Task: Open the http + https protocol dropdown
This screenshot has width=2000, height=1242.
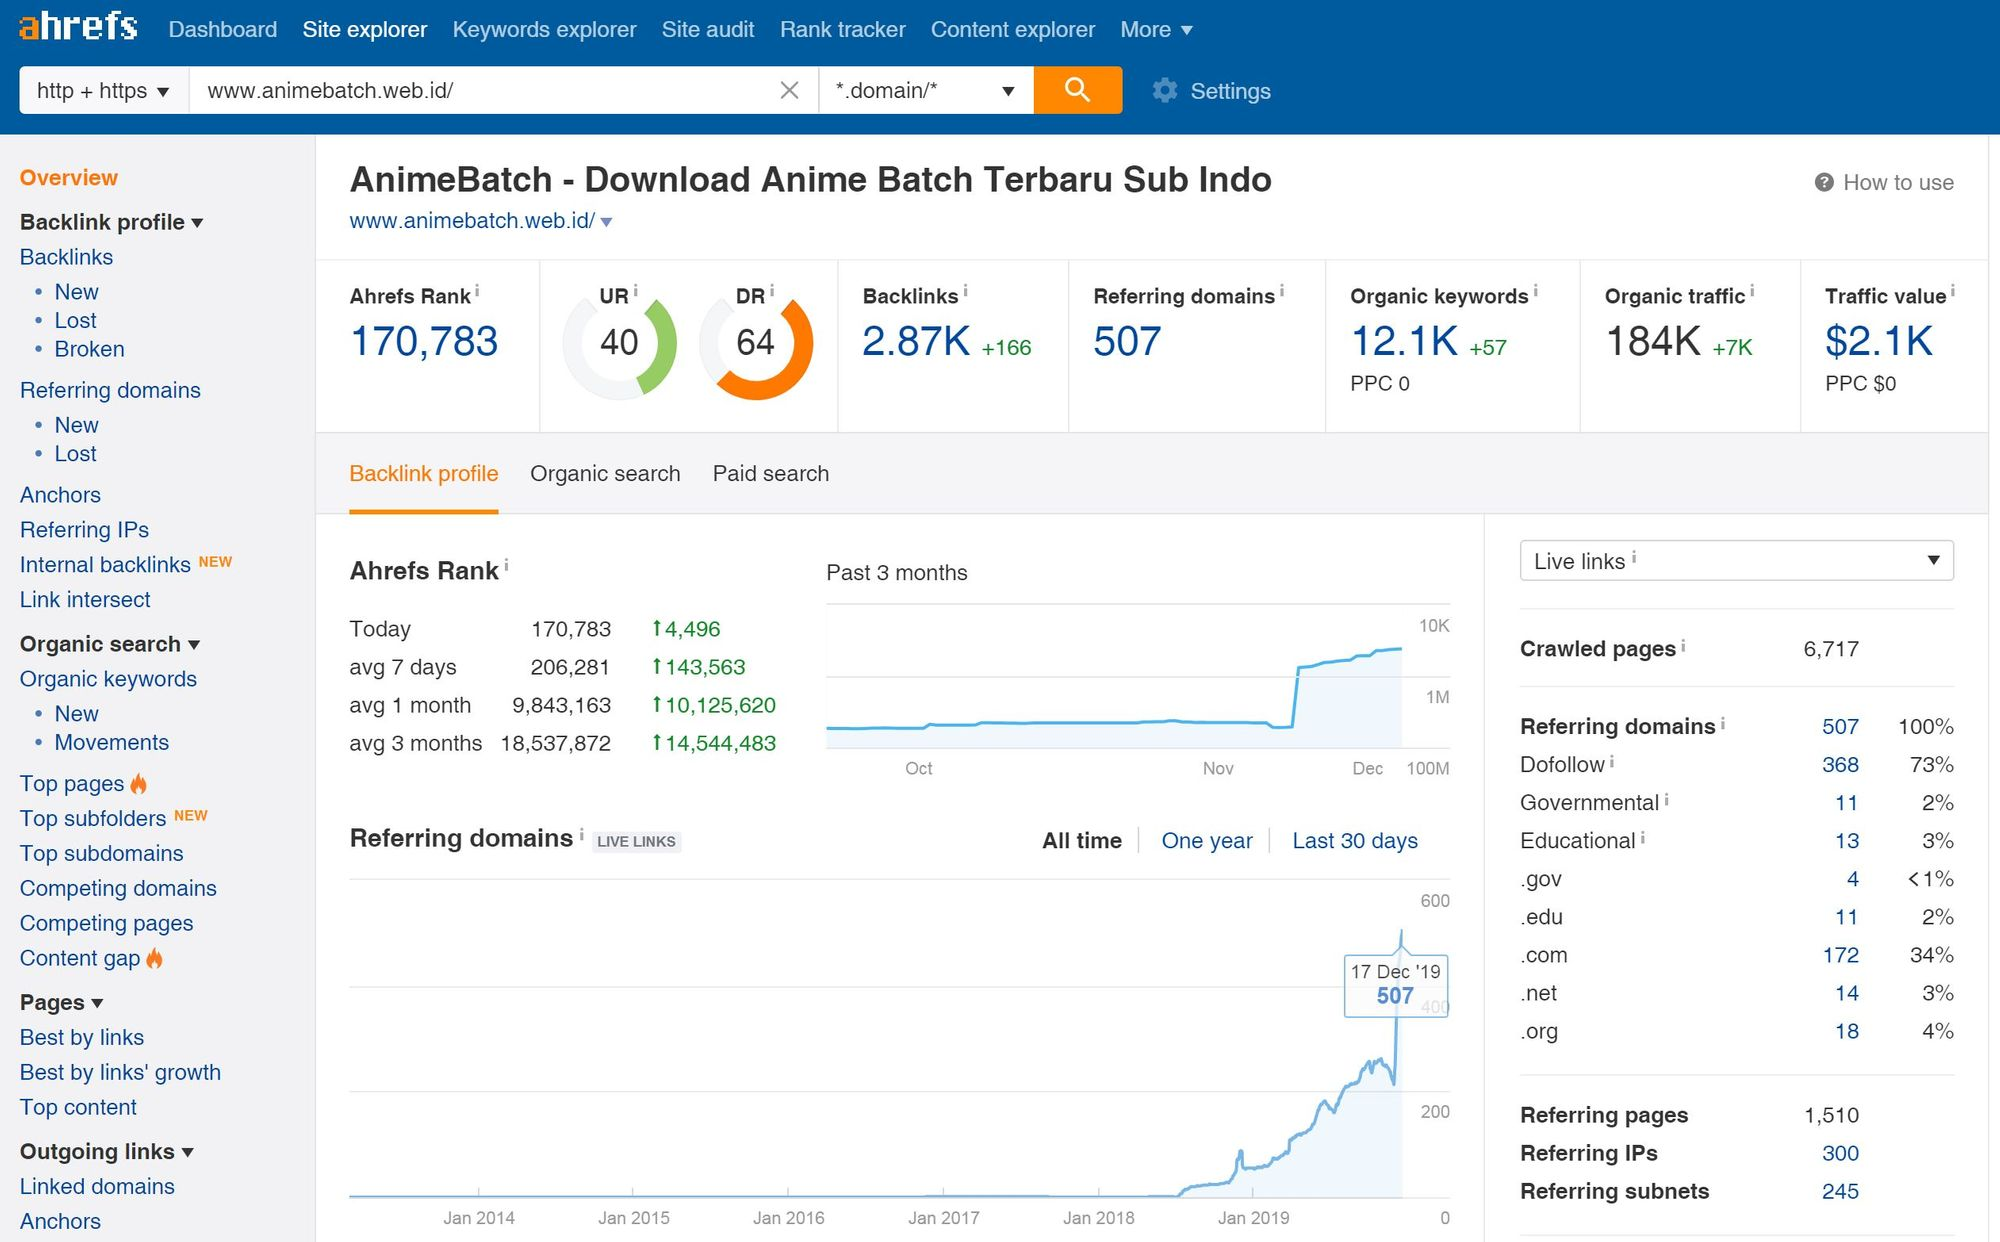Action: (104, 90)
